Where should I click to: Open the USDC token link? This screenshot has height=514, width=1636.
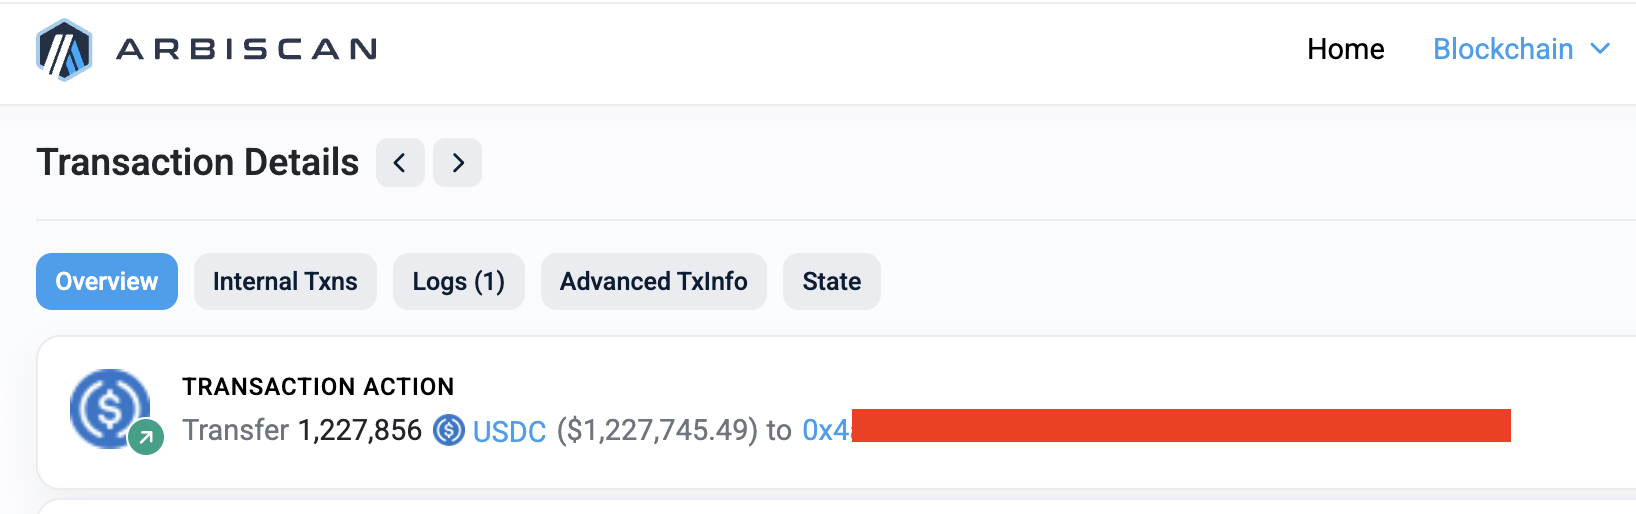coord(509,431)
